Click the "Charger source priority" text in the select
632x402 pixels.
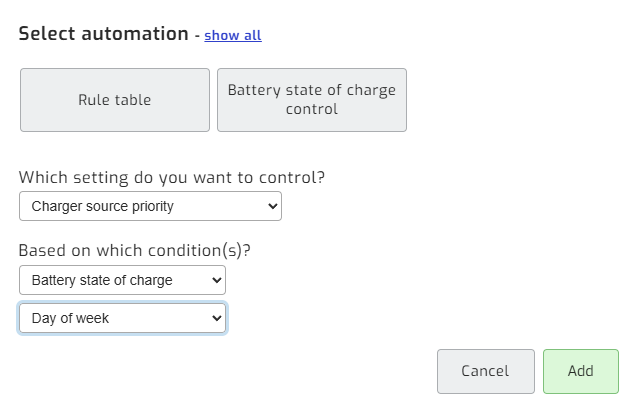pyautogui.click(x=102, y=206)
